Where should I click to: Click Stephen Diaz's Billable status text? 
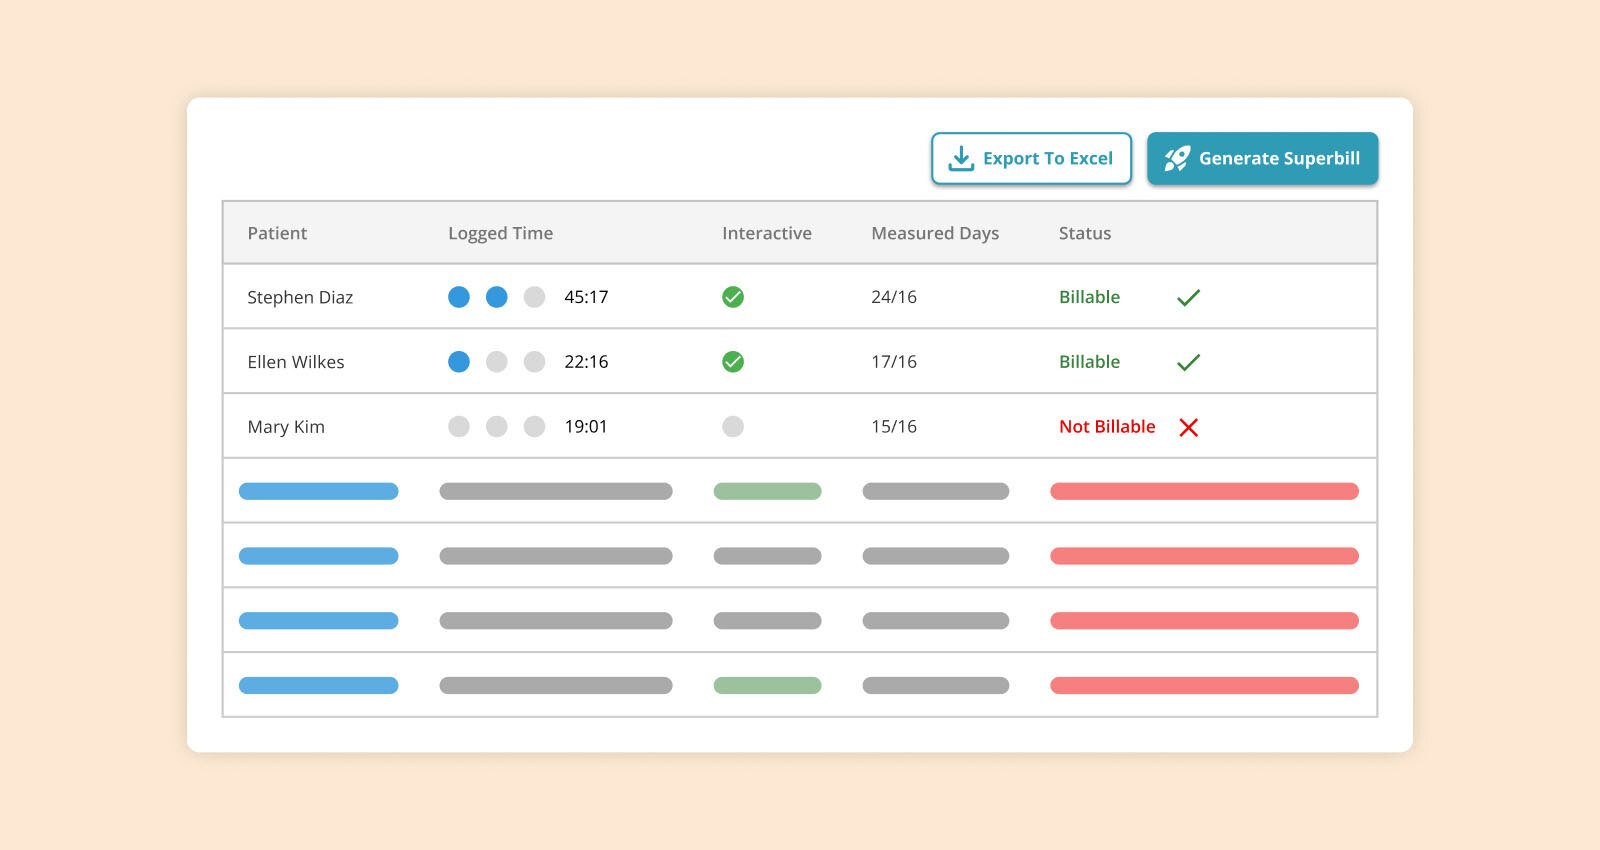coord(1089,297)
